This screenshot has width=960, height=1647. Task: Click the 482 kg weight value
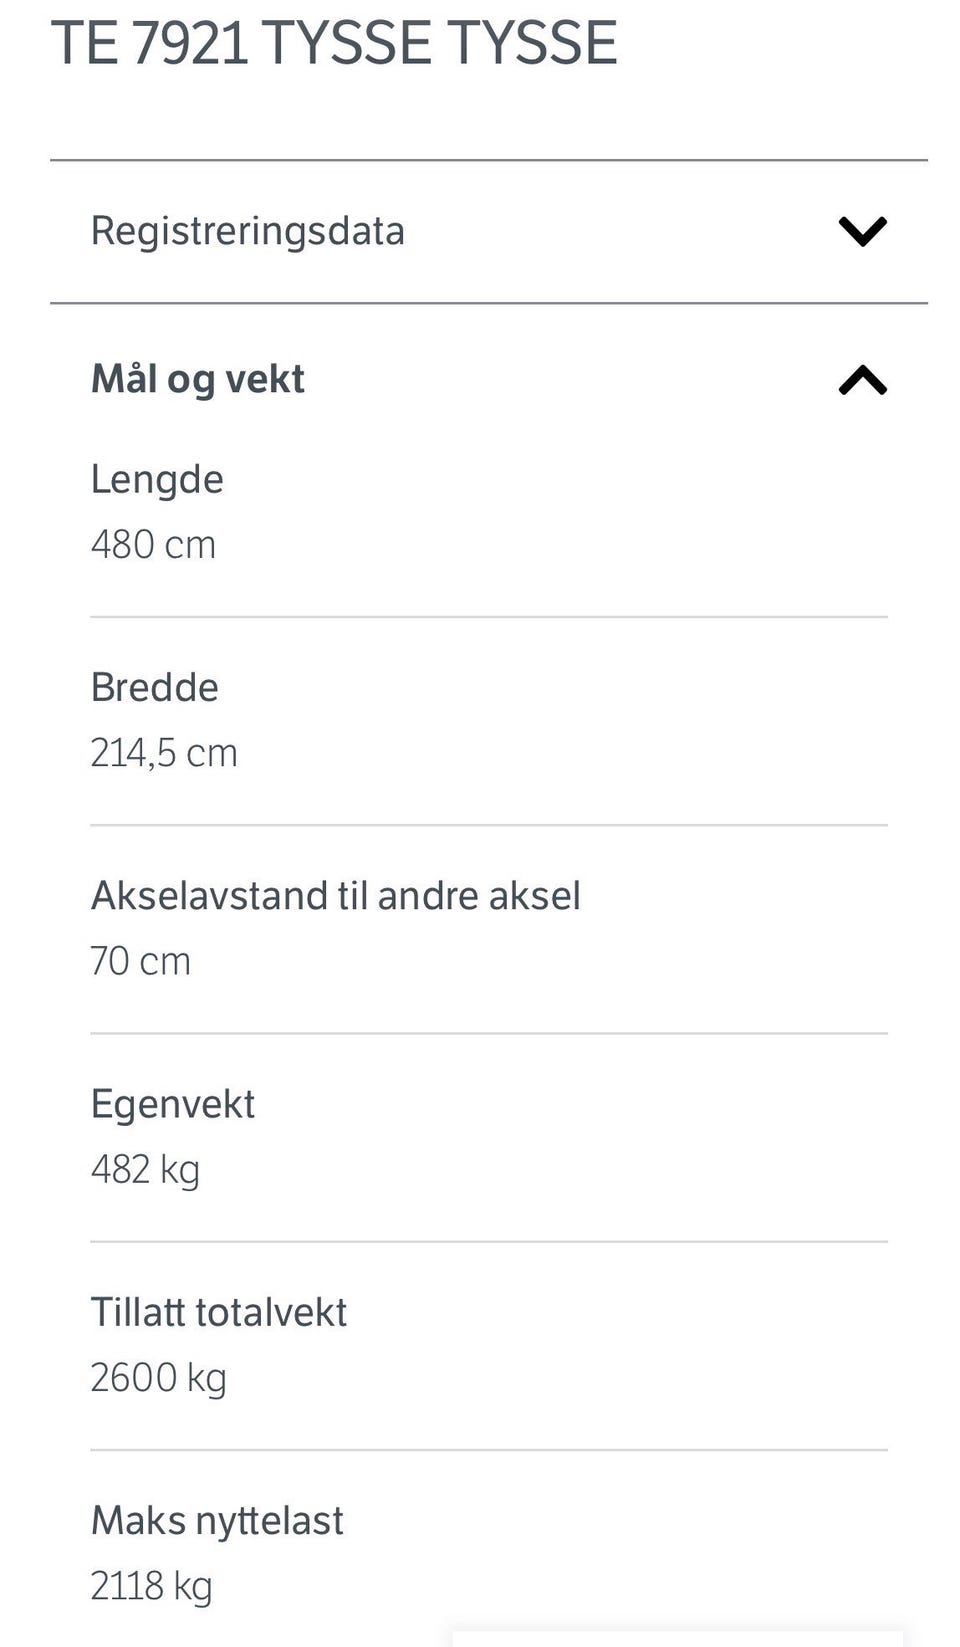coord(146,1170)
